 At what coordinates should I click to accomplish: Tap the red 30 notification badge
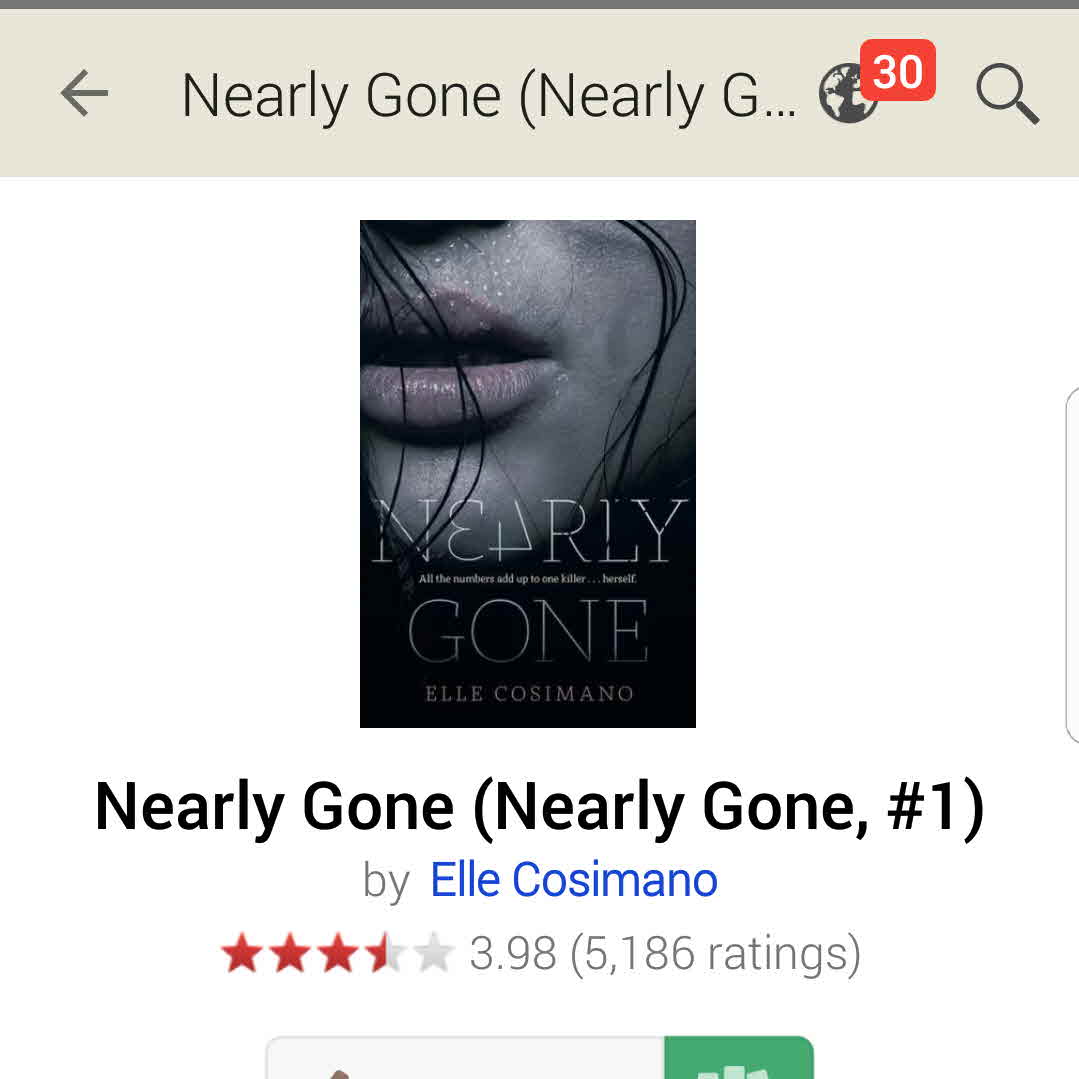coord(897,70)
